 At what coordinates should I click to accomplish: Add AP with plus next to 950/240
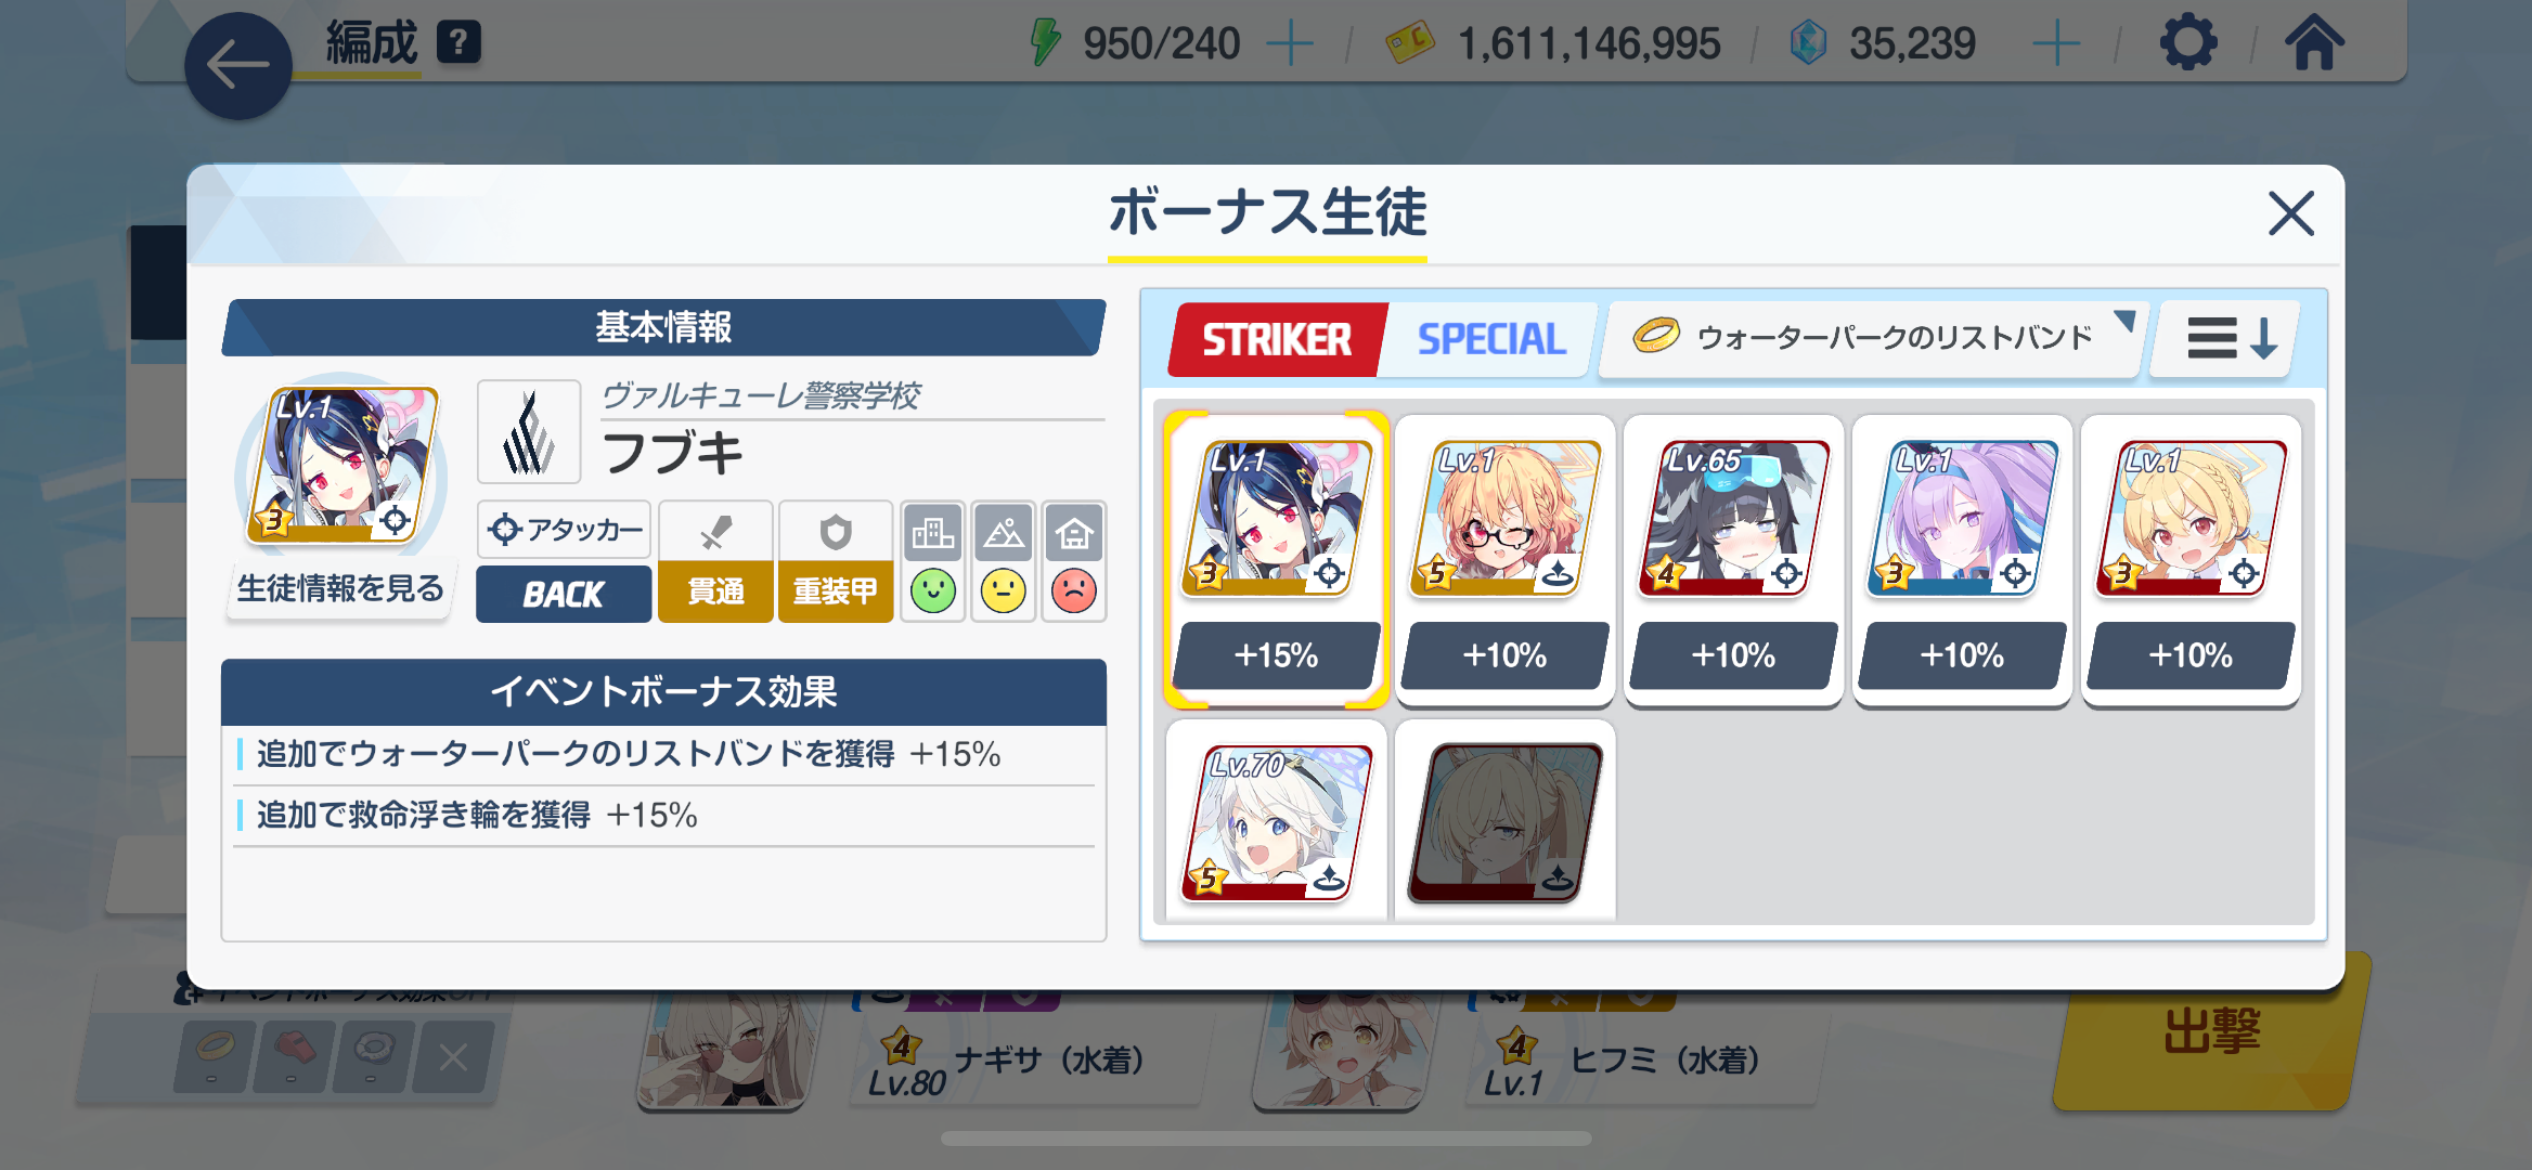(x=1290, y=44)
